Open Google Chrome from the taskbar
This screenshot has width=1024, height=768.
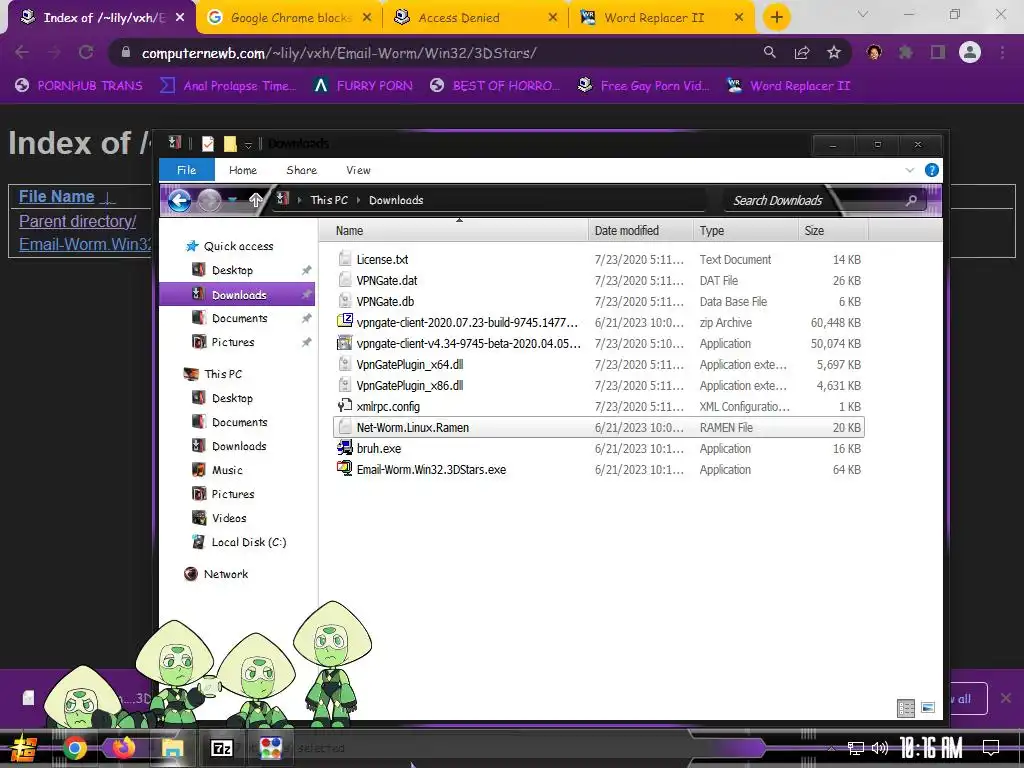tap(74, 748)
